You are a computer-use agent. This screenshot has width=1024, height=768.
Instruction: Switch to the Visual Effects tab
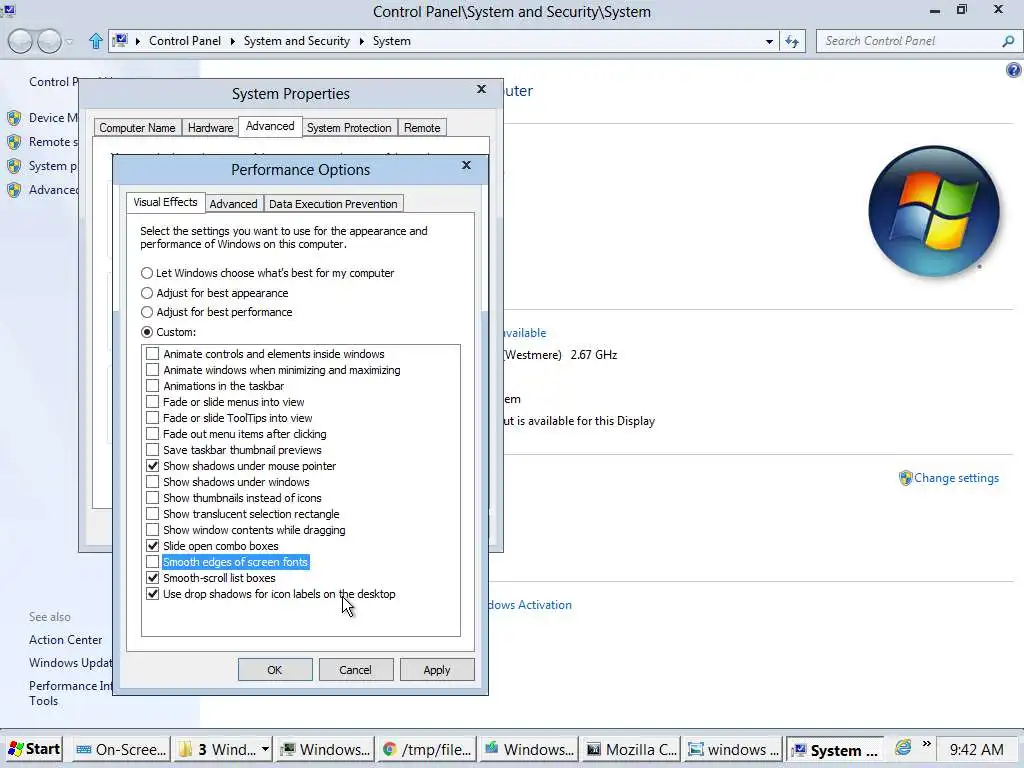coord(165,202)
